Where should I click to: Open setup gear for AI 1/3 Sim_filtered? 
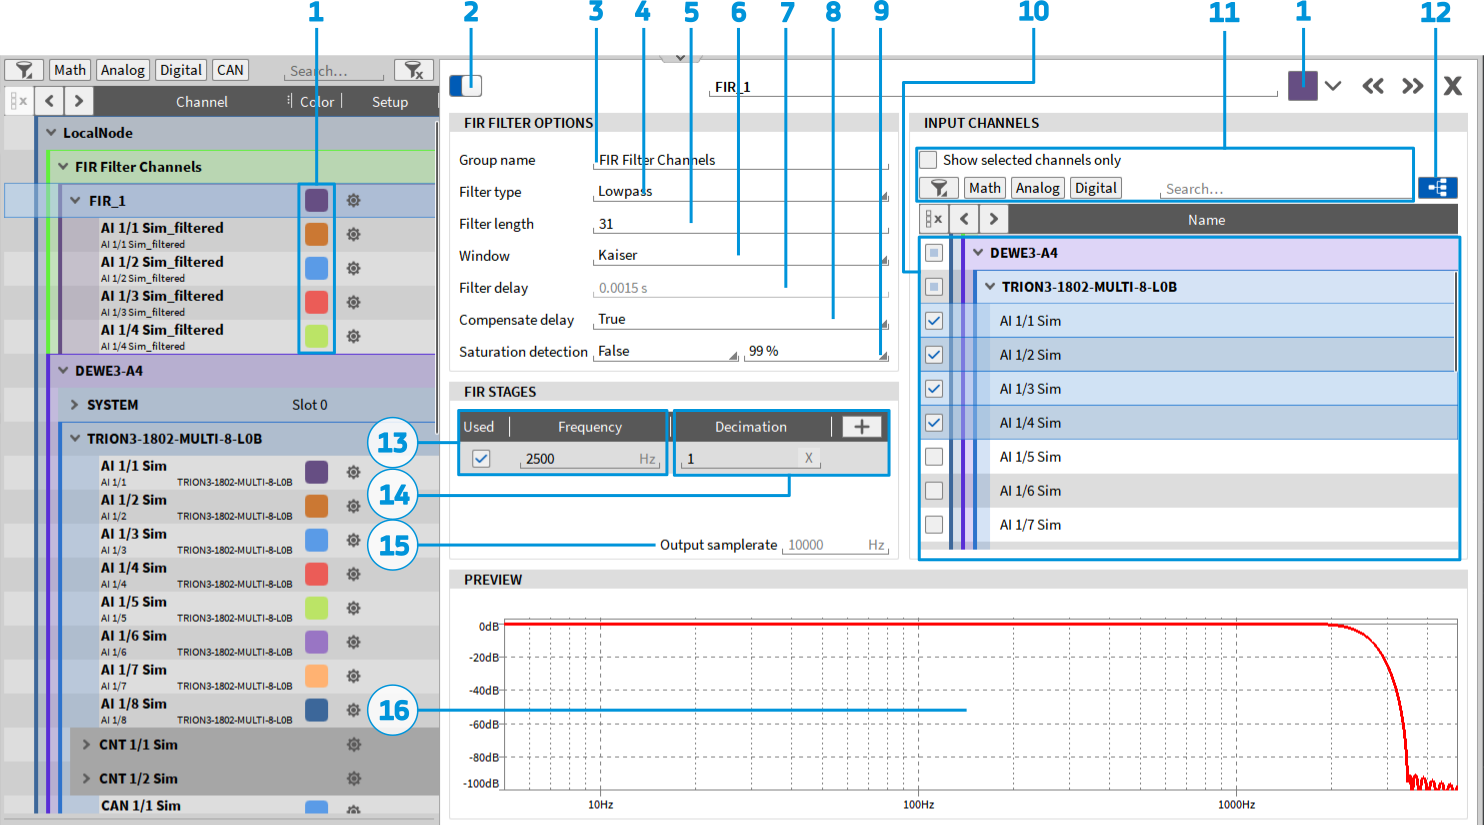click(353, 303)
